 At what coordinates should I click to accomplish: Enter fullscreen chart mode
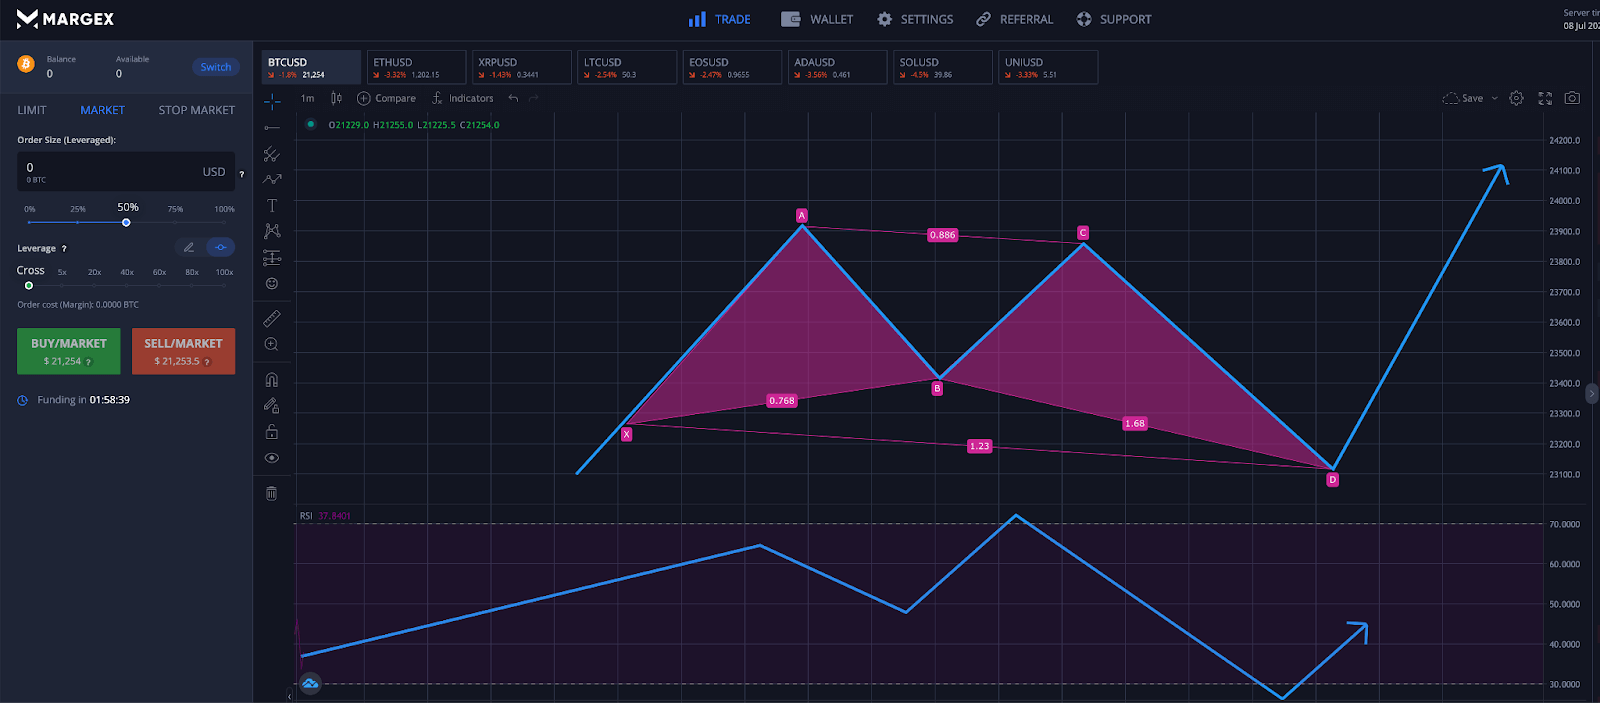click(x=1545, y=98)
